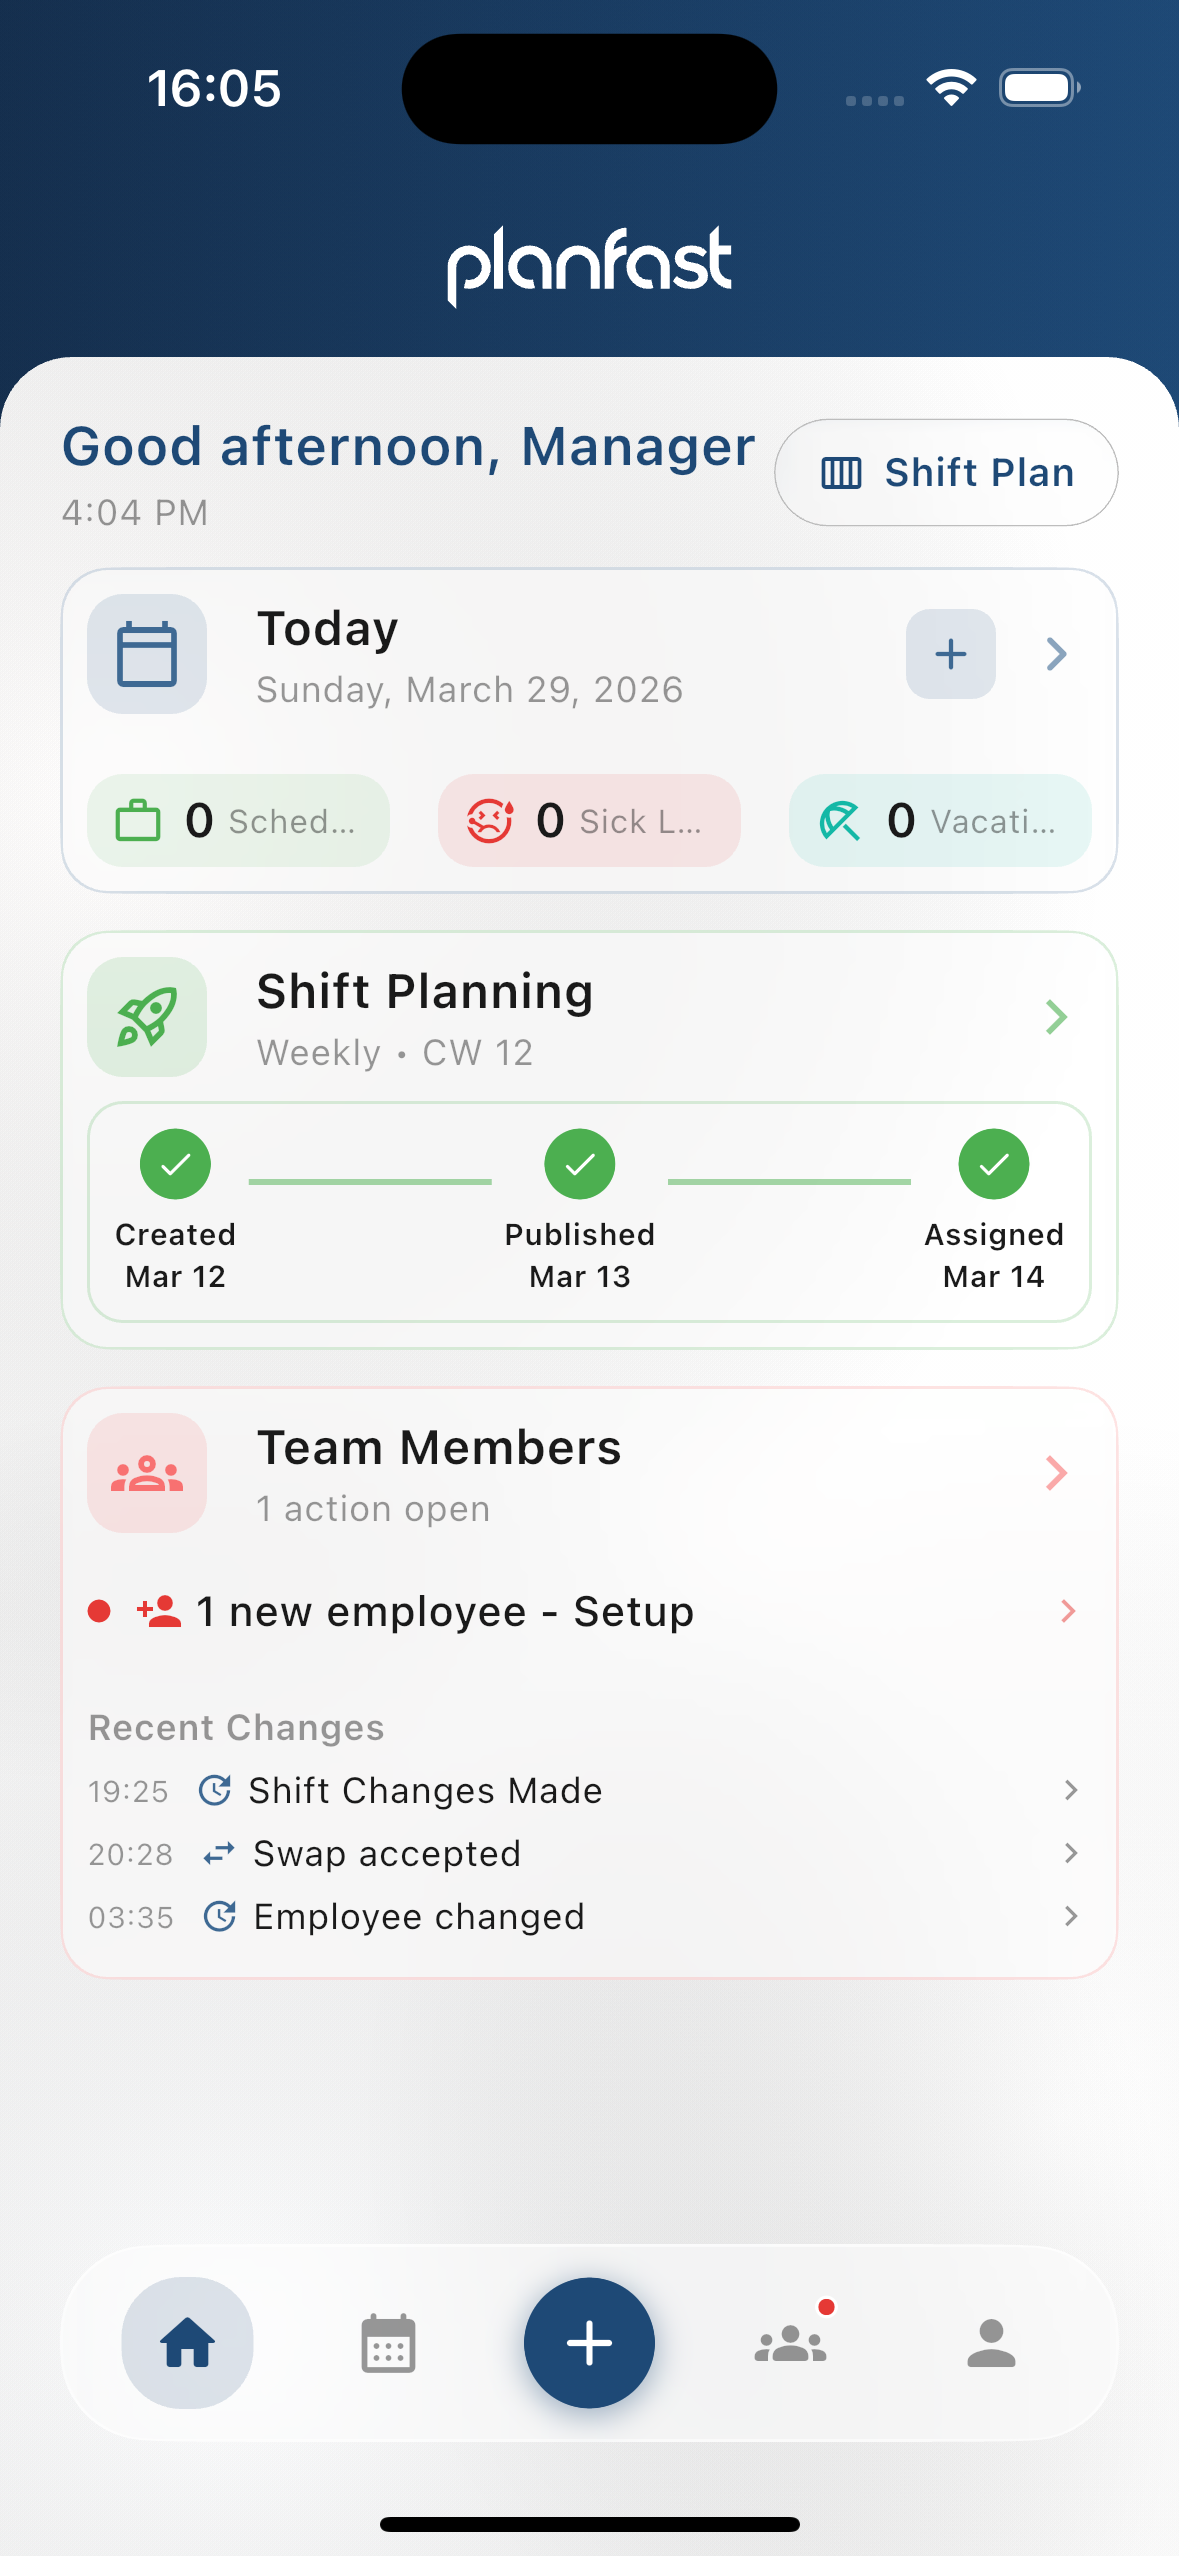The image size is (1179, 2556).
Task: Tap the pink Team Members group icon
Action: pyautogui.click(x=147, y=1473)
